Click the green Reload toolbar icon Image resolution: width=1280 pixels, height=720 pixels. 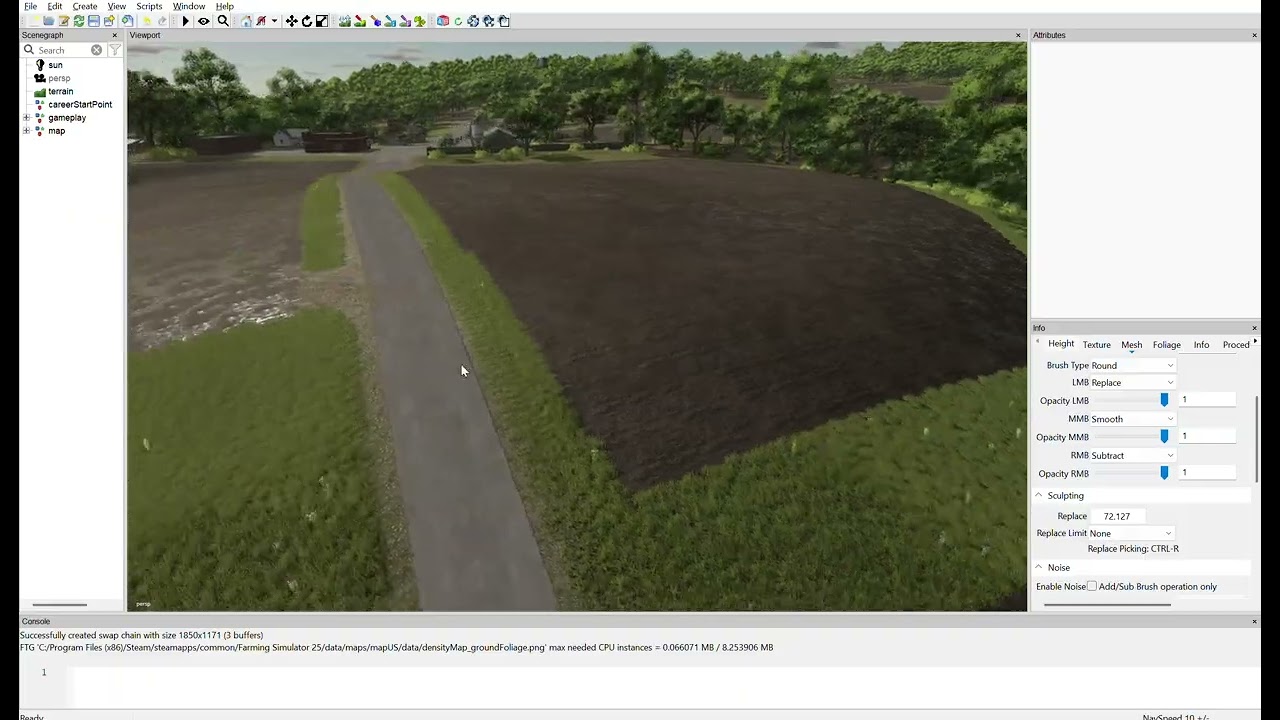78,21
